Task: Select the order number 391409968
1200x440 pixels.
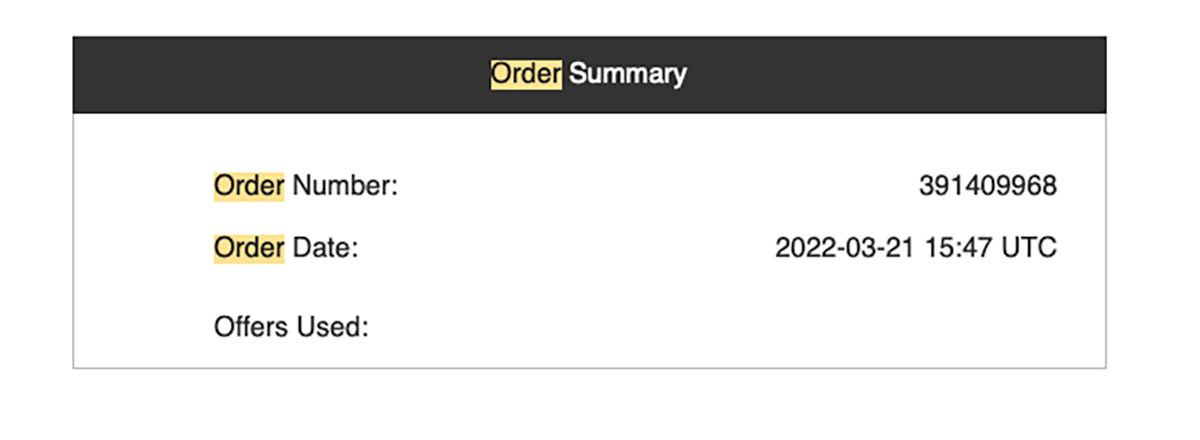Action: coord(987,186)
